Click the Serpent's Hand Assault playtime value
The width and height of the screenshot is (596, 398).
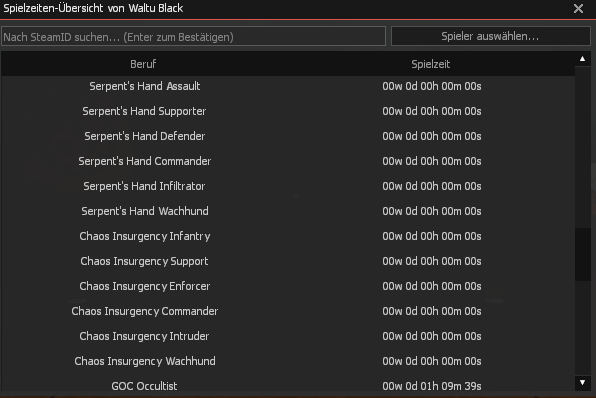(432, 86)
